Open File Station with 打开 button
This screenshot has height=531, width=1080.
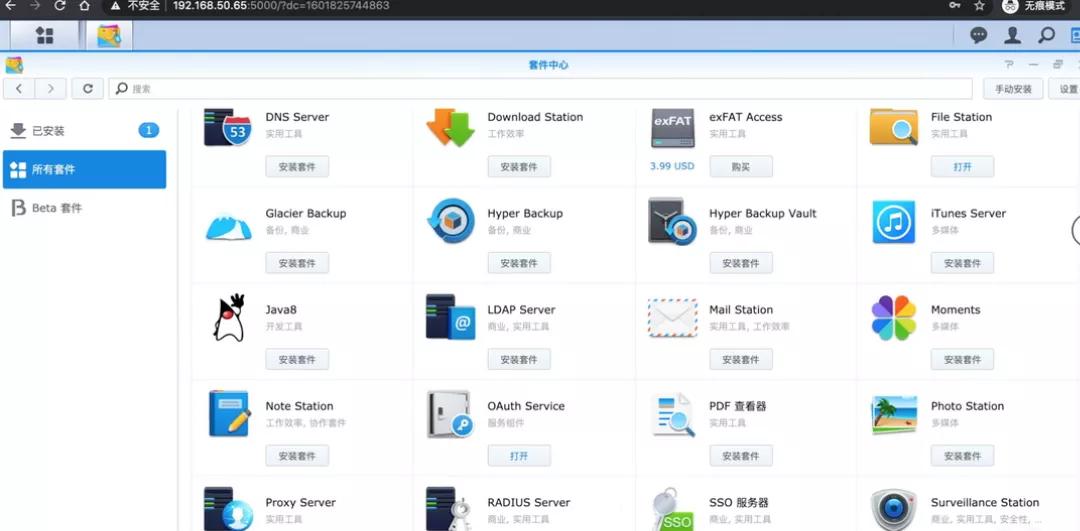click(x=962, y=167)
